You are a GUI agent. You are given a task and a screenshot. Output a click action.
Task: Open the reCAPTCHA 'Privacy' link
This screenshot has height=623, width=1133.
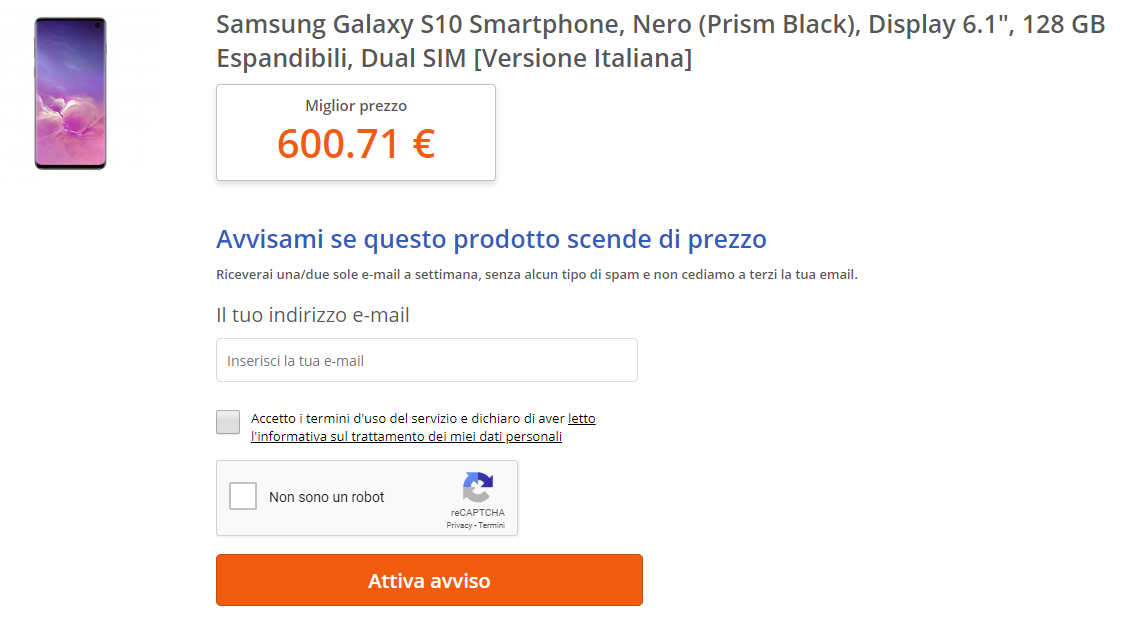click(459, 525)
